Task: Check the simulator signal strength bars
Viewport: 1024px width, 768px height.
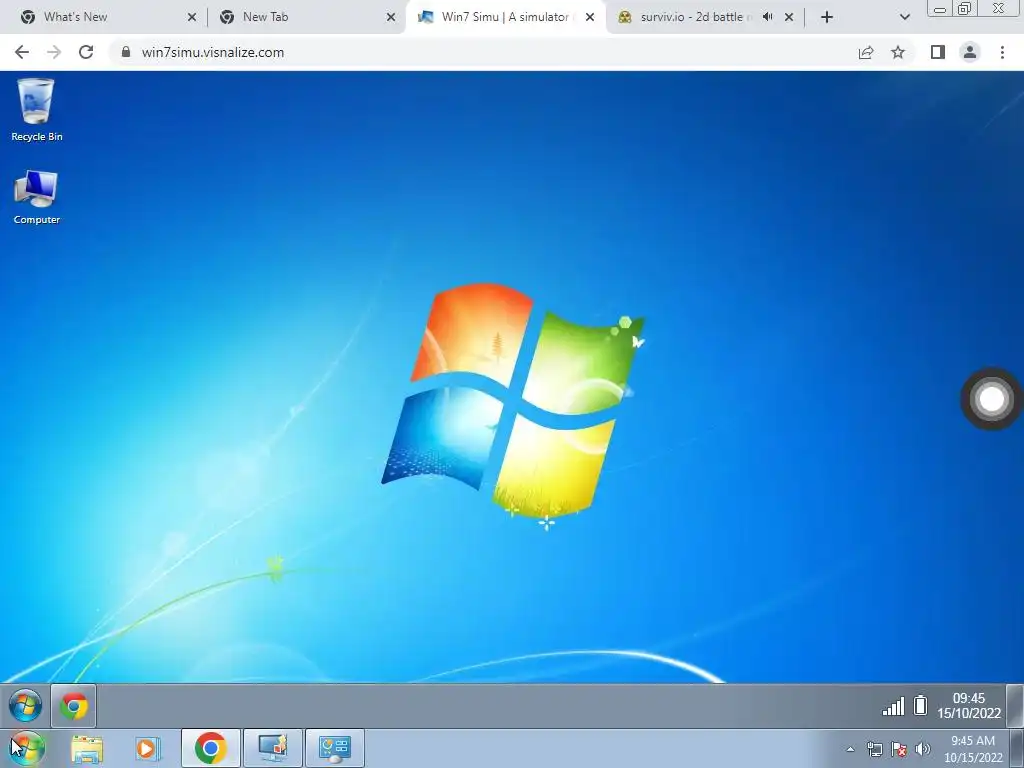Action: 893,706
